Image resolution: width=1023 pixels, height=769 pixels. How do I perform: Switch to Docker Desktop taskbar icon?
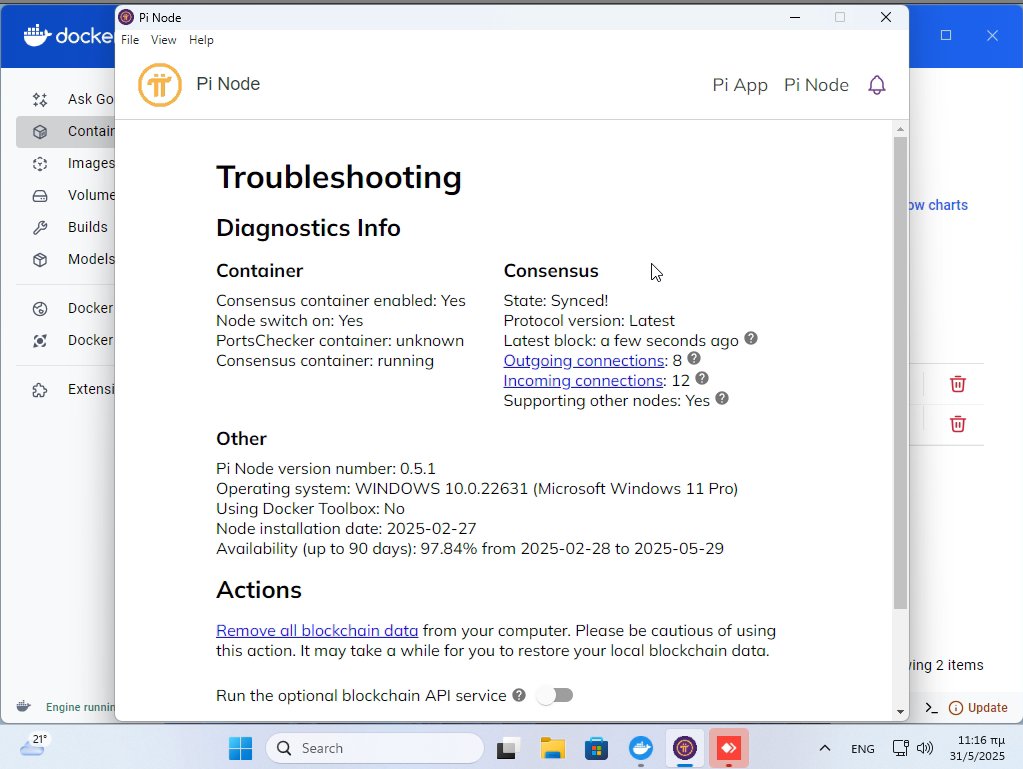pyautogui.click(x=641, y=748)
